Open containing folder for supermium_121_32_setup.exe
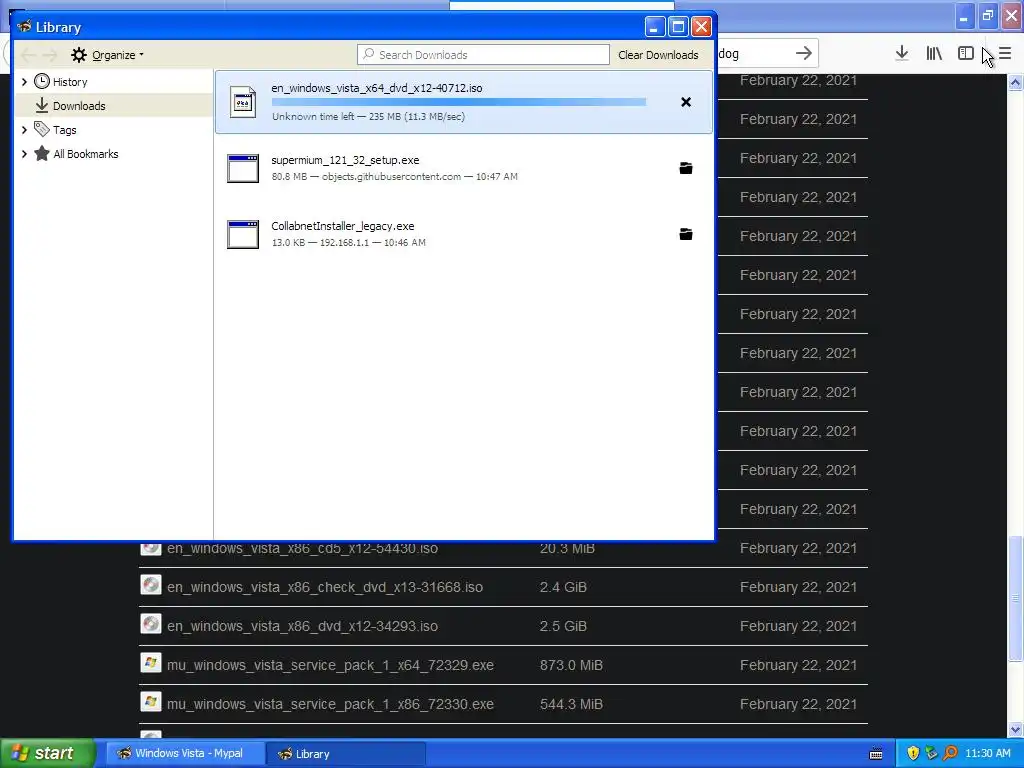This screenshot has height=768, width=1024. click(x=686, y=168)
